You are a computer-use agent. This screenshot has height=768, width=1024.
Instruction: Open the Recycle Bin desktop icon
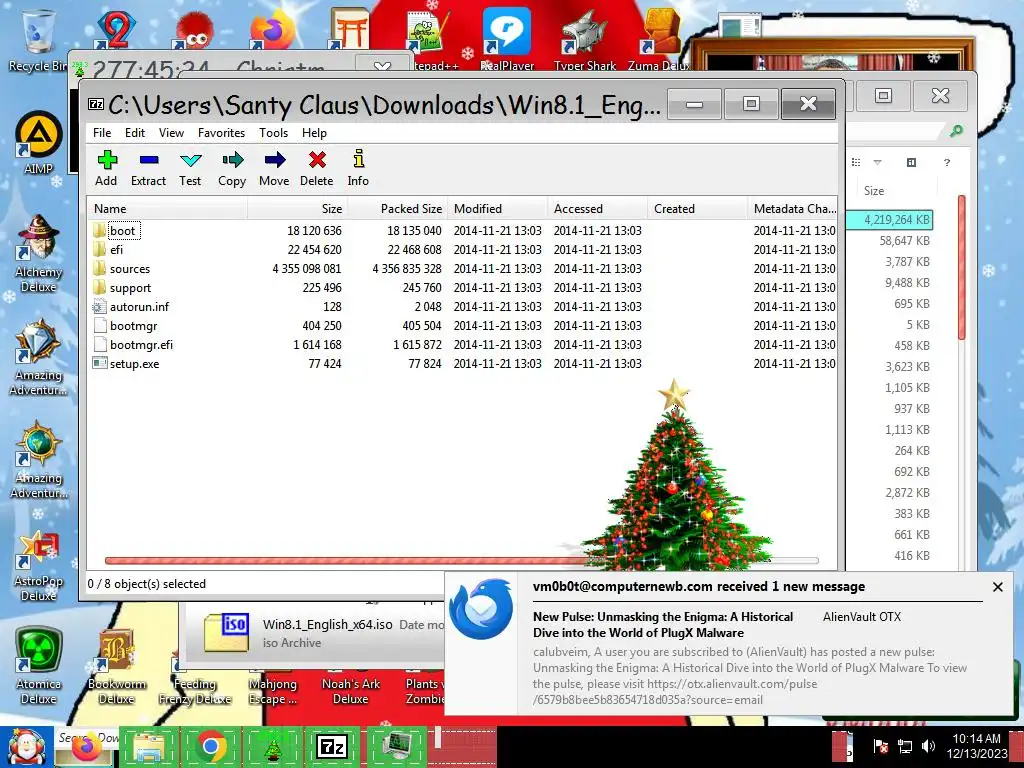click(38, 39)
